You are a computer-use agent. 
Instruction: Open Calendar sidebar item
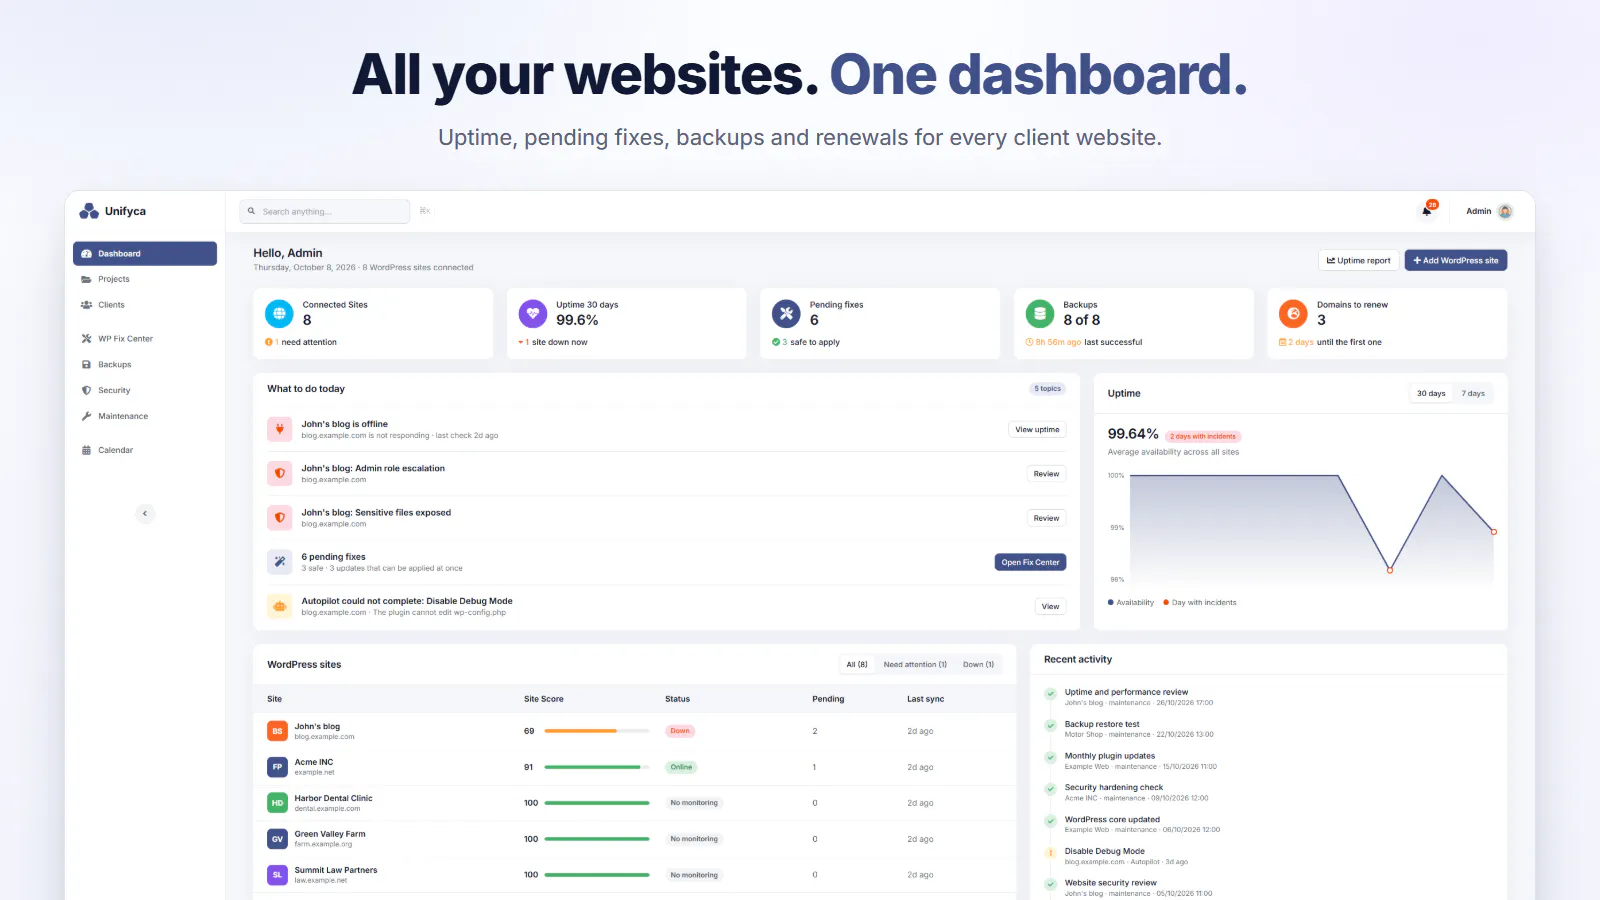point(145,450)
